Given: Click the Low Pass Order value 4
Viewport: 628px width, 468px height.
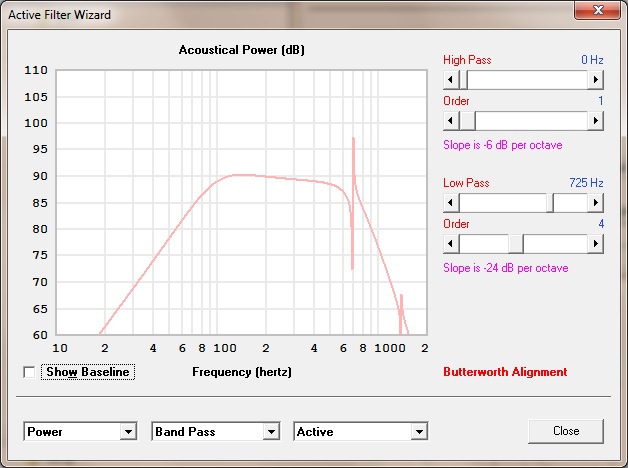Looking at the screenshot, I should pyautogui.click(x=601, y=224).
